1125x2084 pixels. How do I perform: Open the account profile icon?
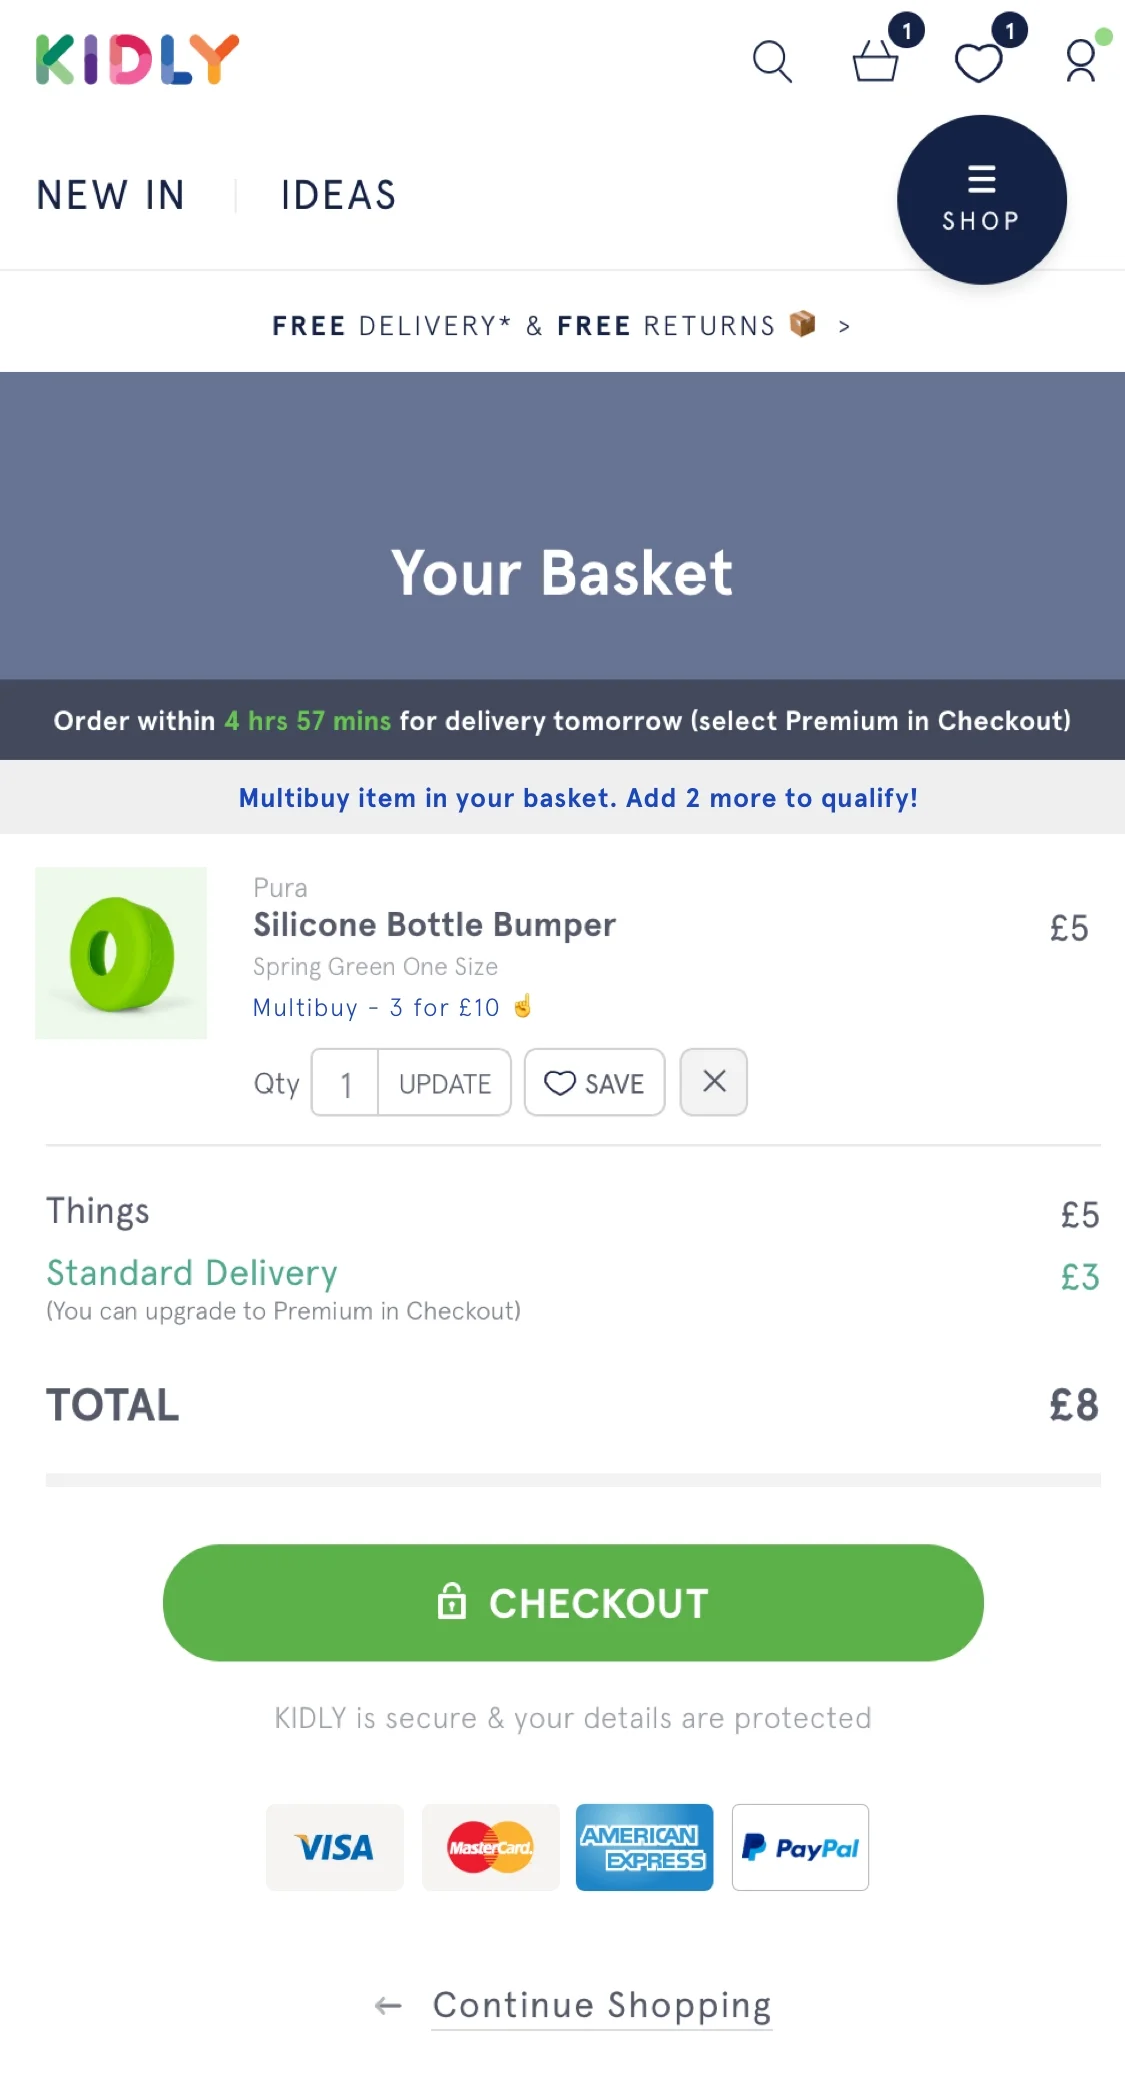(1081, 60)
